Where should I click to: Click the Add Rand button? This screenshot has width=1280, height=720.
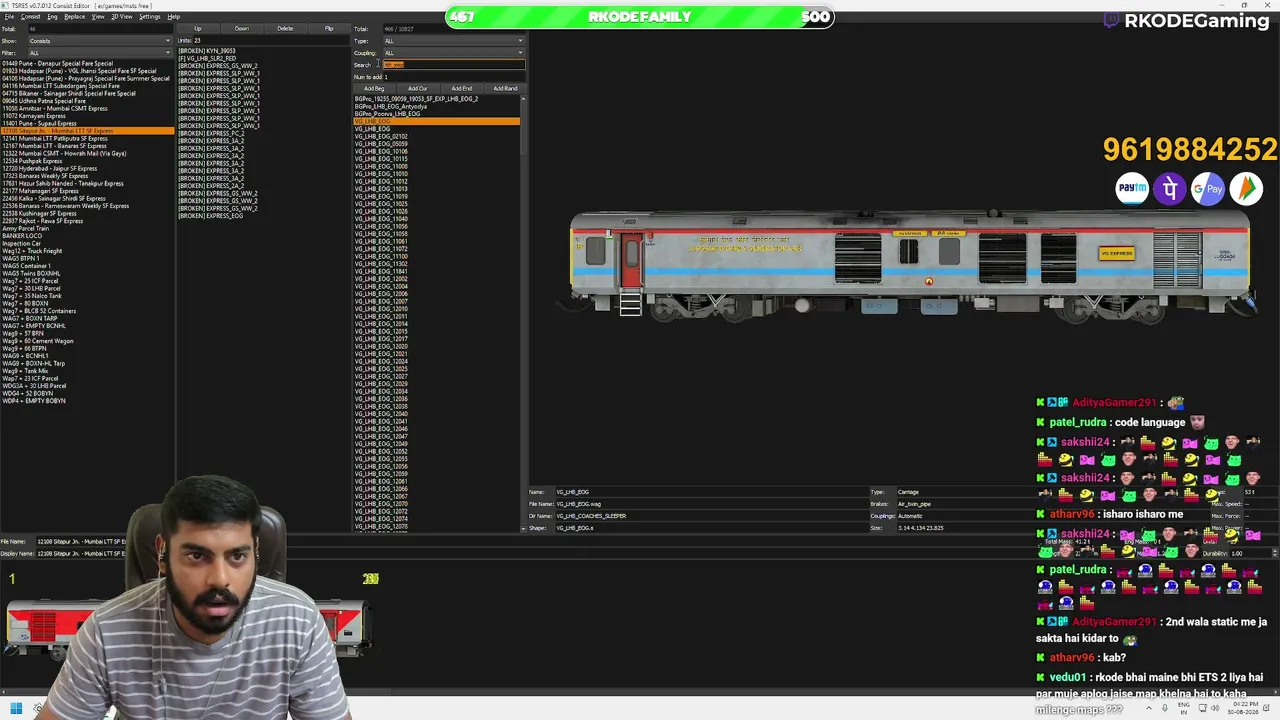coord(505,89)
